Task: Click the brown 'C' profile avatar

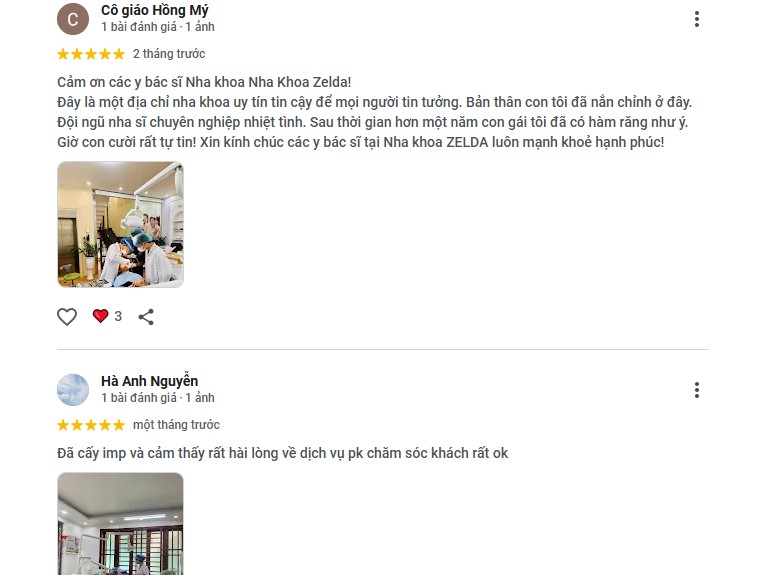Action: pyautogui.click(x=73, y=19)
